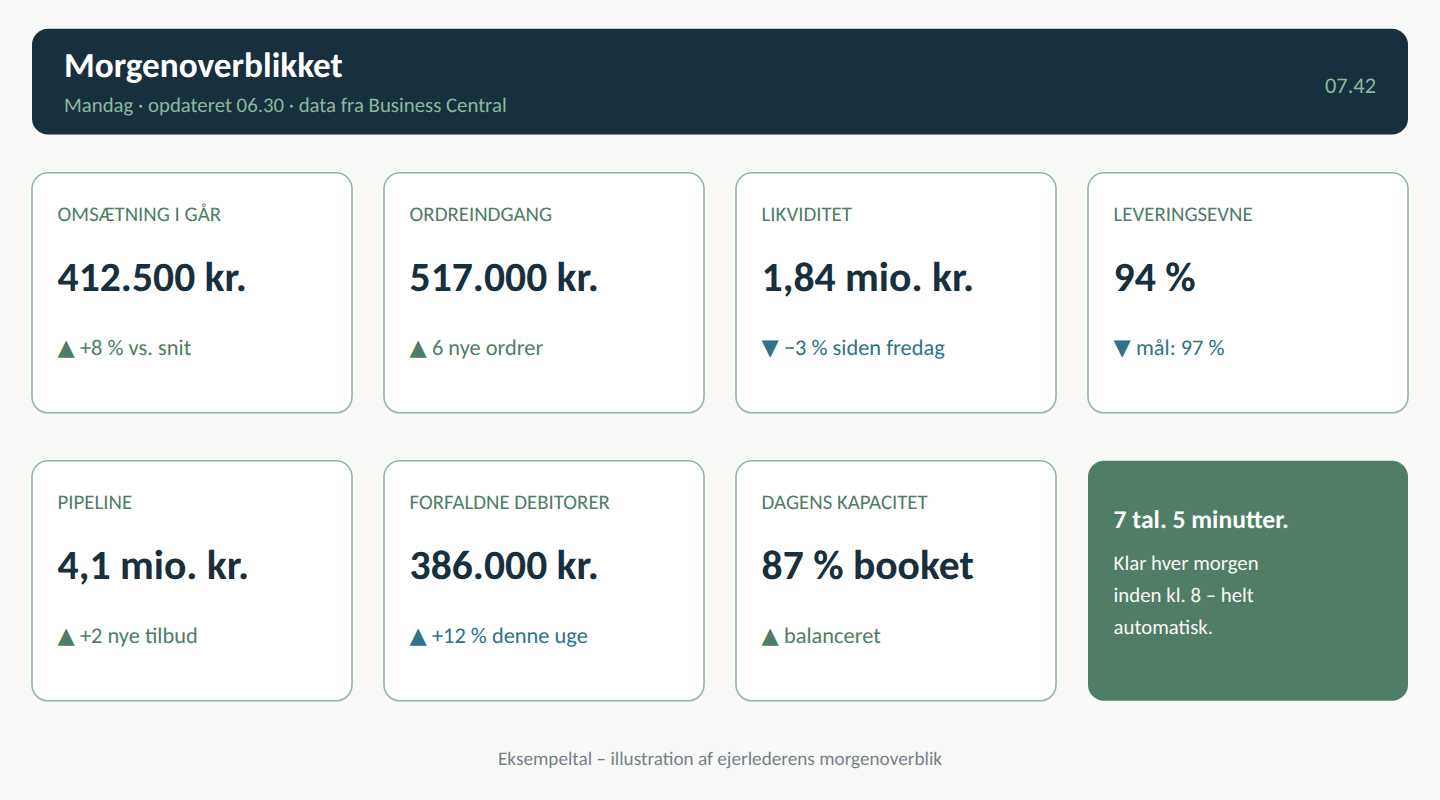The height and width of the screenshot is (800, 1440).
Task: Click the down triangle beside −3 % siden fredag
Action: 770,349
